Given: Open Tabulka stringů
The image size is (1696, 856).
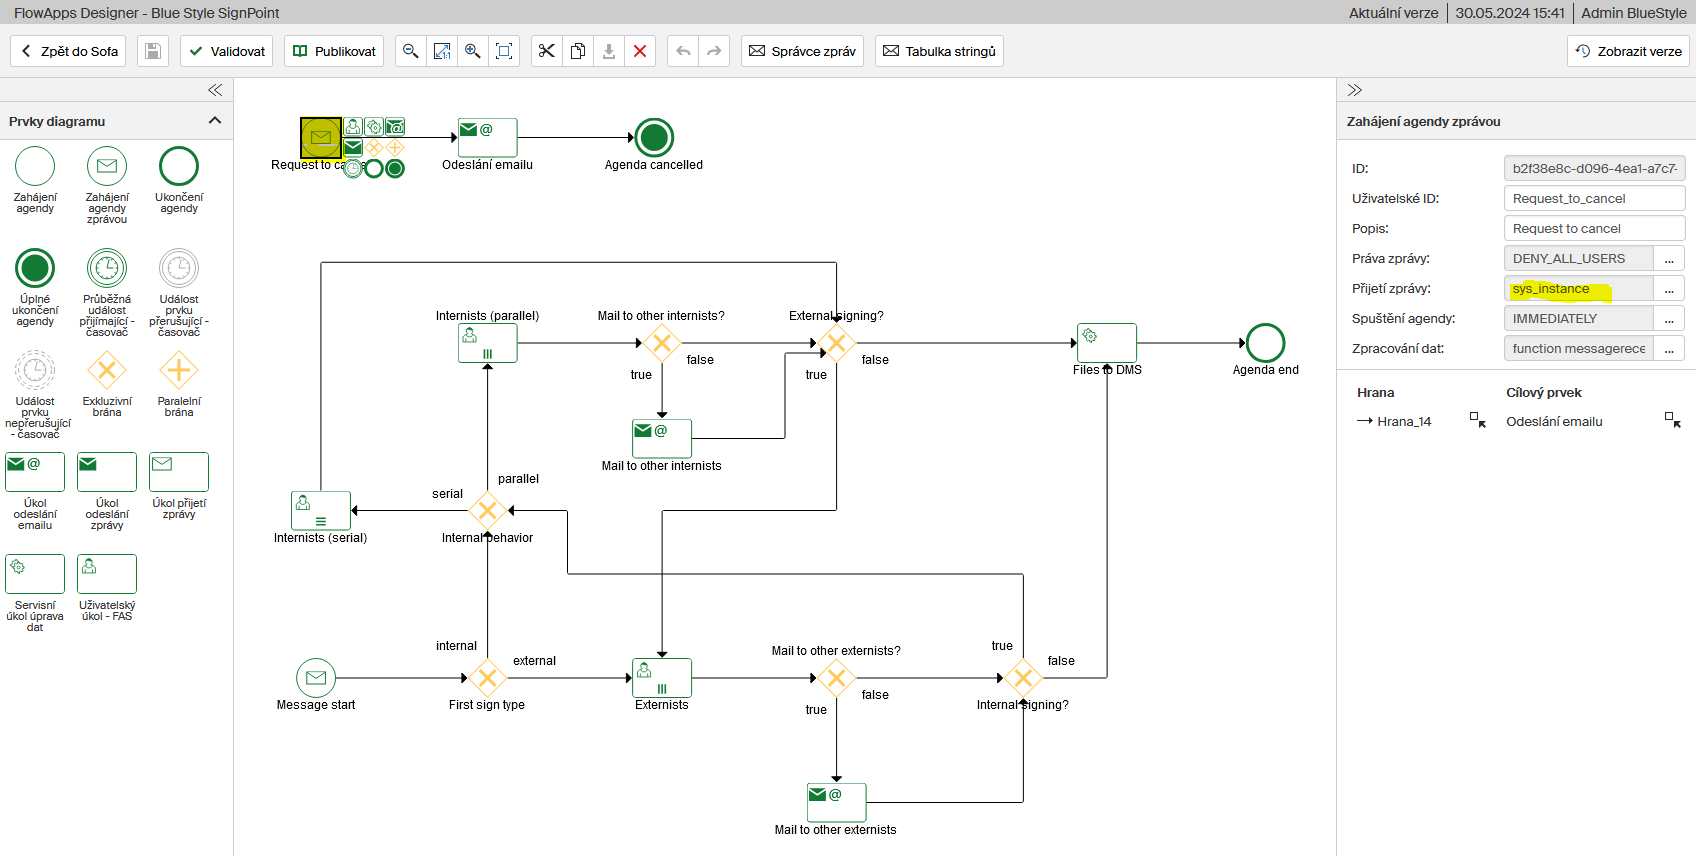Looking at the screenshot, I should [x=939, y=51].
